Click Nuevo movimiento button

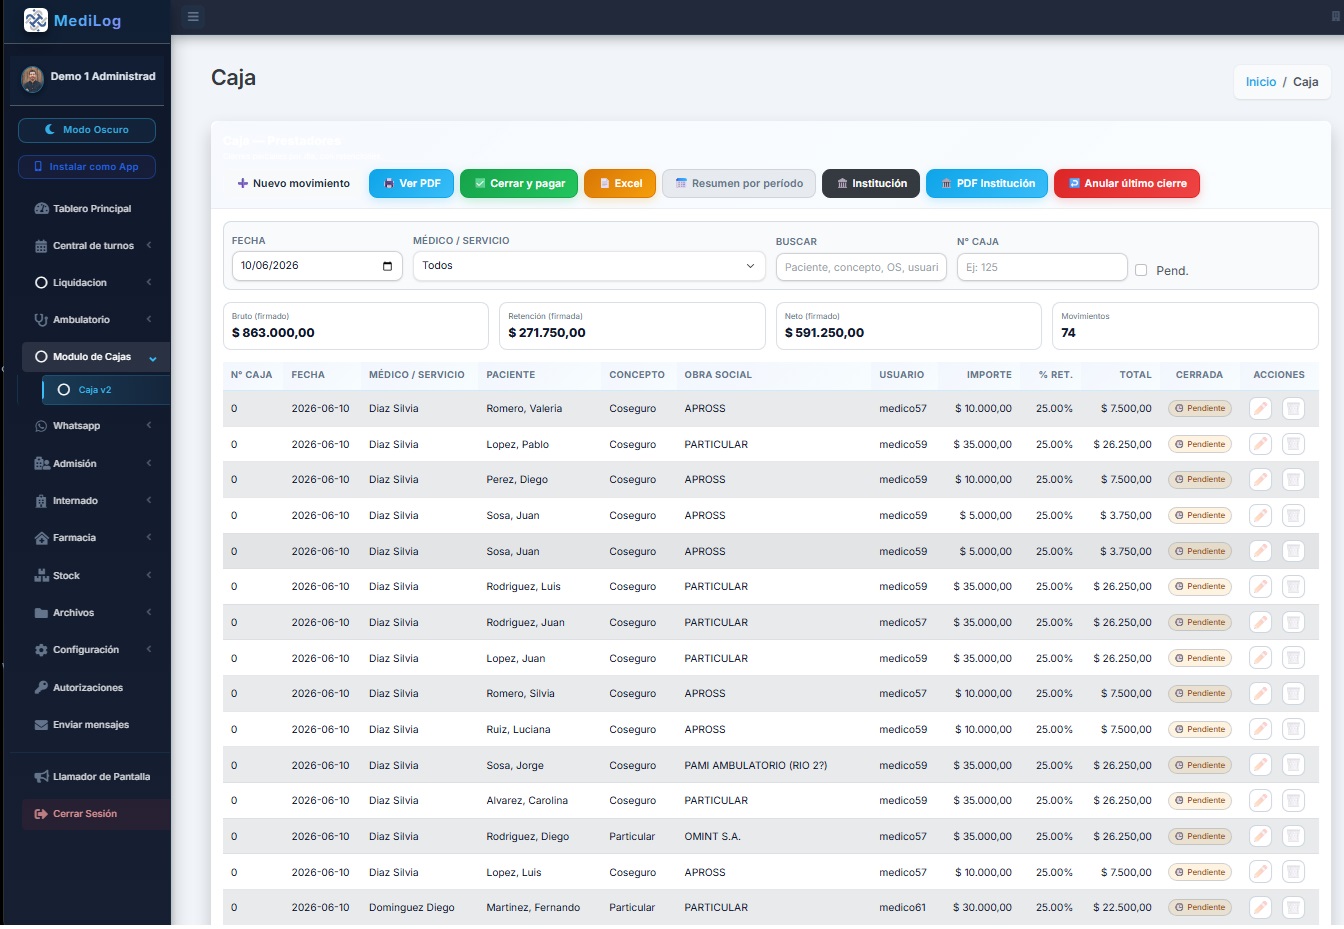pos(293,184)
